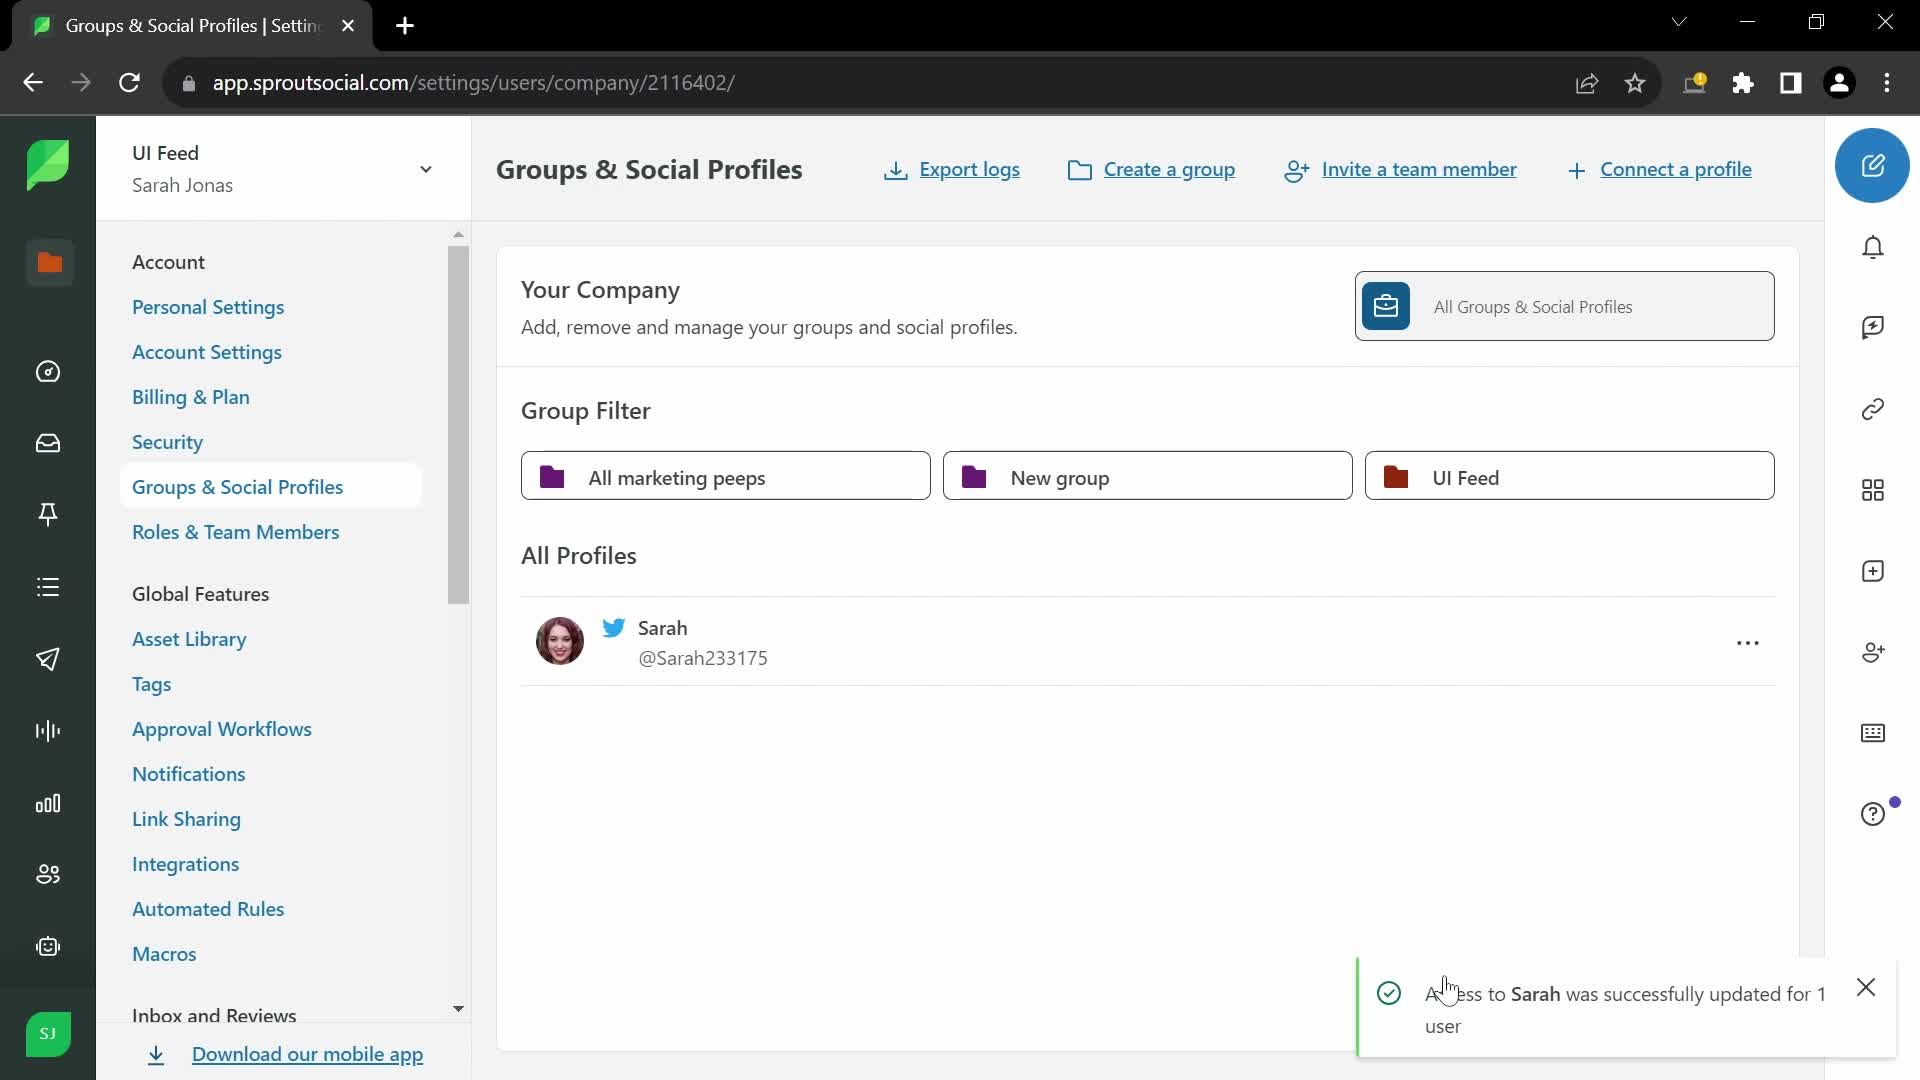Open the list feeds icon
This screenshot has width=1920, height=1080.
(48, 587)
